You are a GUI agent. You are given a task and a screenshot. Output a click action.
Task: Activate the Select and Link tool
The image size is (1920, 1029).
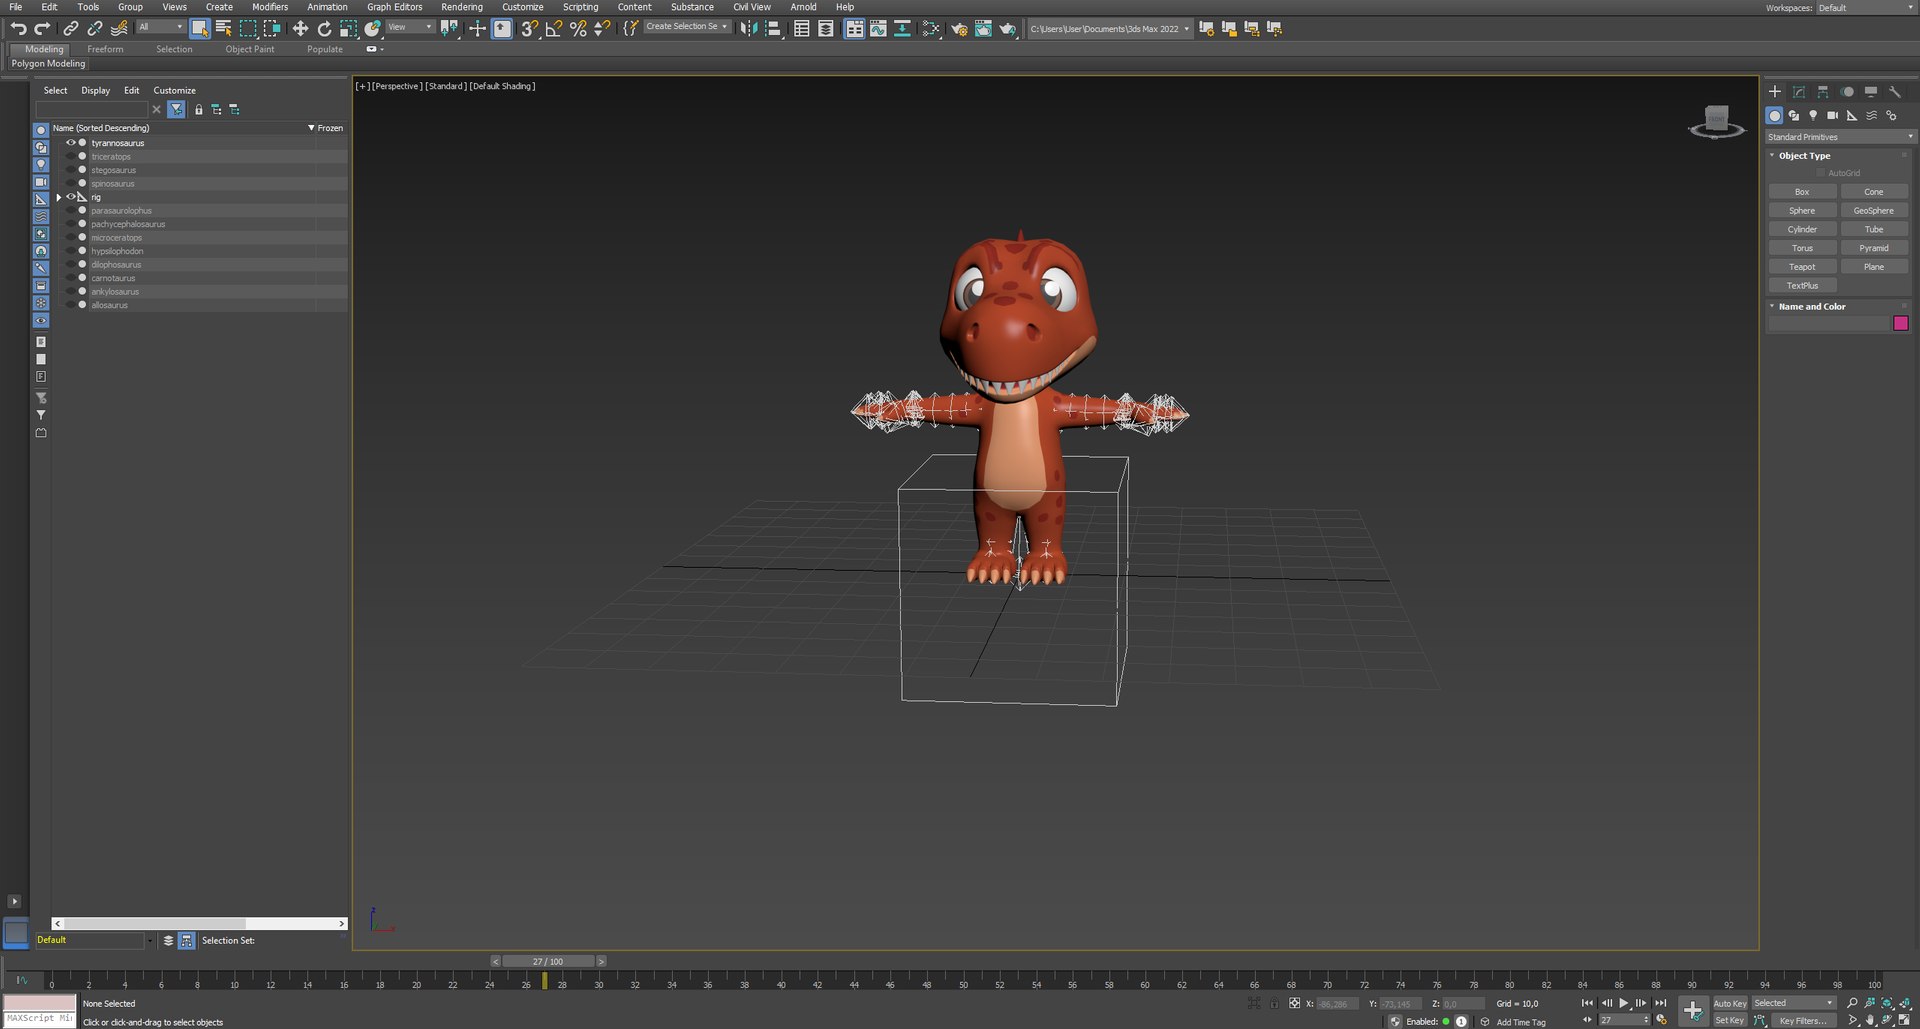tap(71, 29)
